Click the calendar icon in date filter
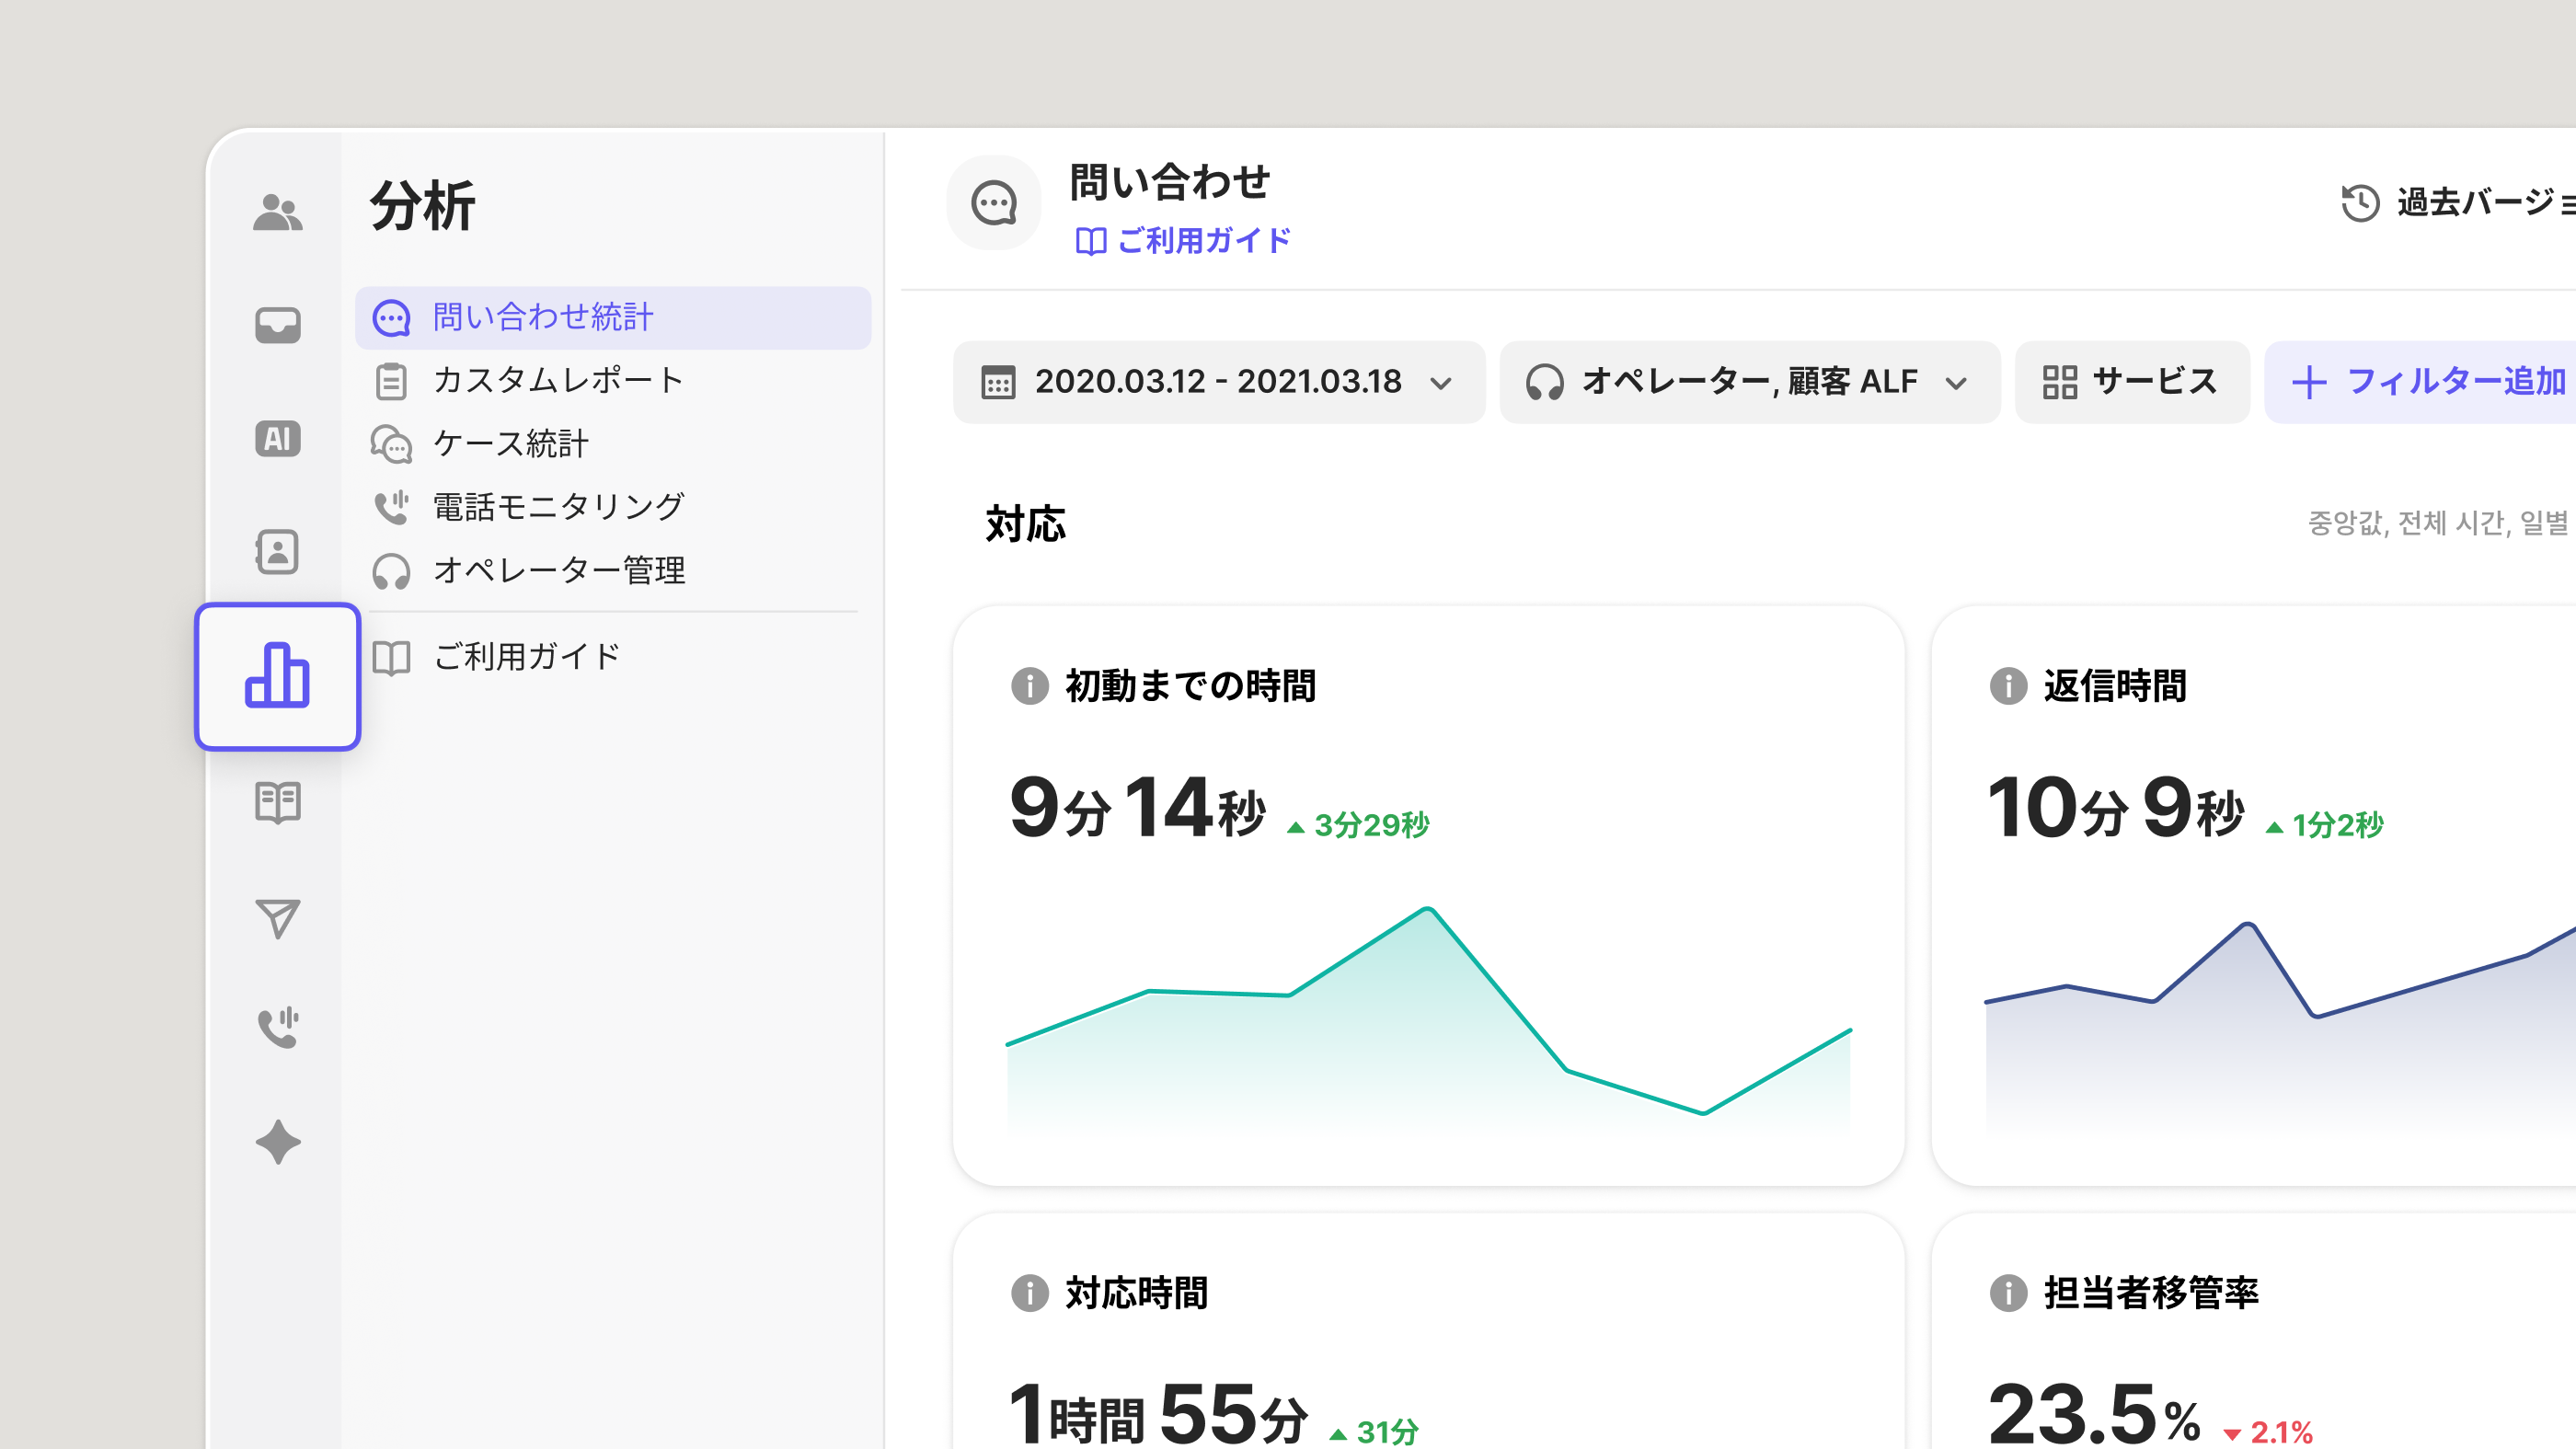2576x1449 pixels. 998,382
